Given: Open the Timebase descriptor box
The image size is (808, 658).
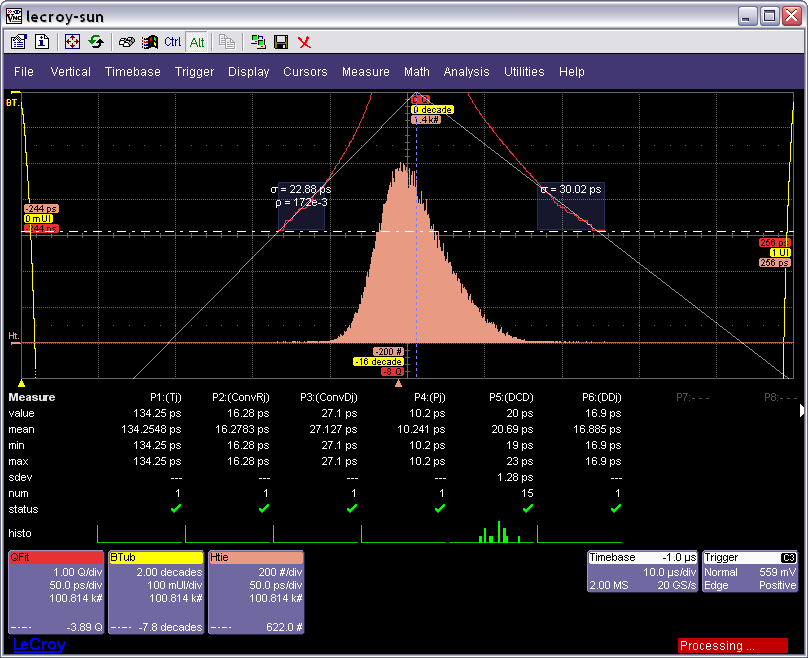Looking at the screenshot, I should click(x=643, y=571).
